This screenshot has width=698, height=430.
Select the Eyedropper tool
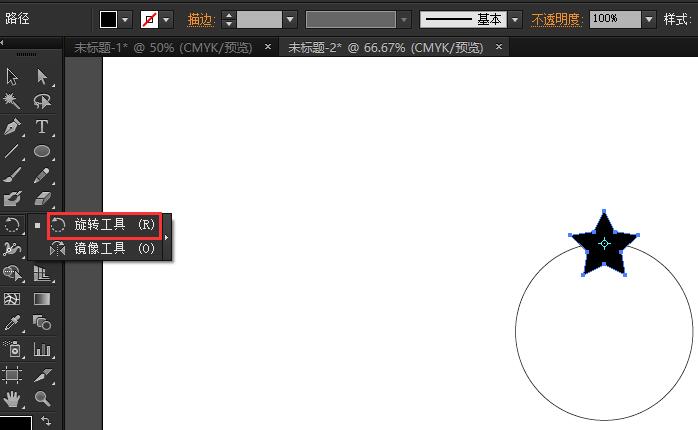click(x=12, y=323)
